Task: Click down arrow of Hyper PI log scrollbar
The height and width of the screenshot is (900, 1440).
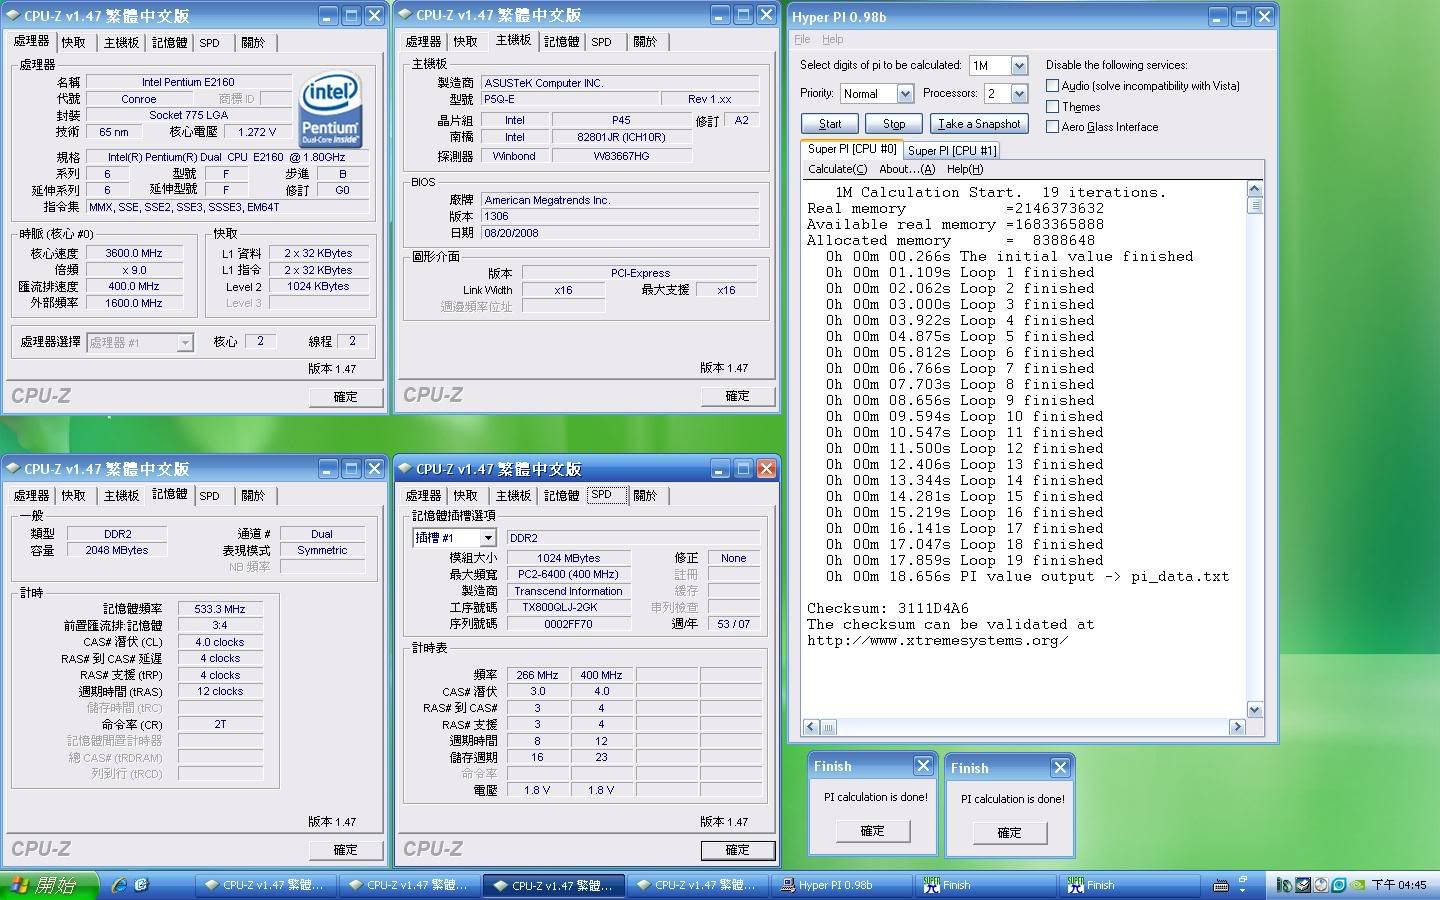Action: (x=1254, y=710)
